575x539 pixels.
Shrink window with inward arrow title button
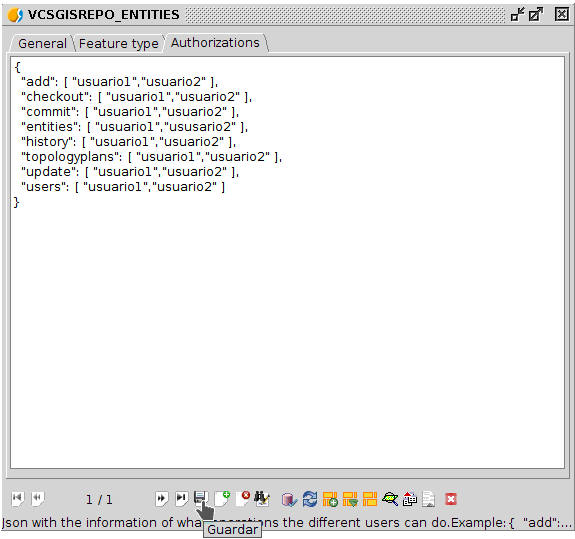click(517, 15)
